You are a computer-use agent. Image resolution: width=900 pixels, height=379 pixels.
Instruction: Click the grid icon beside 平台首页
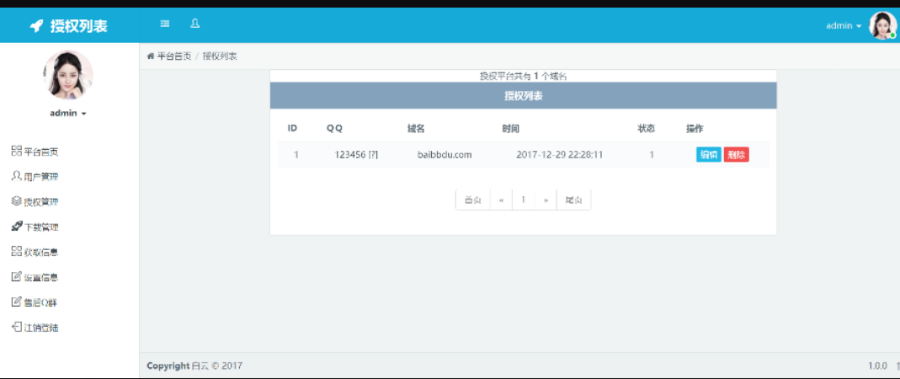pyautogui.click(x=17, y=151)
